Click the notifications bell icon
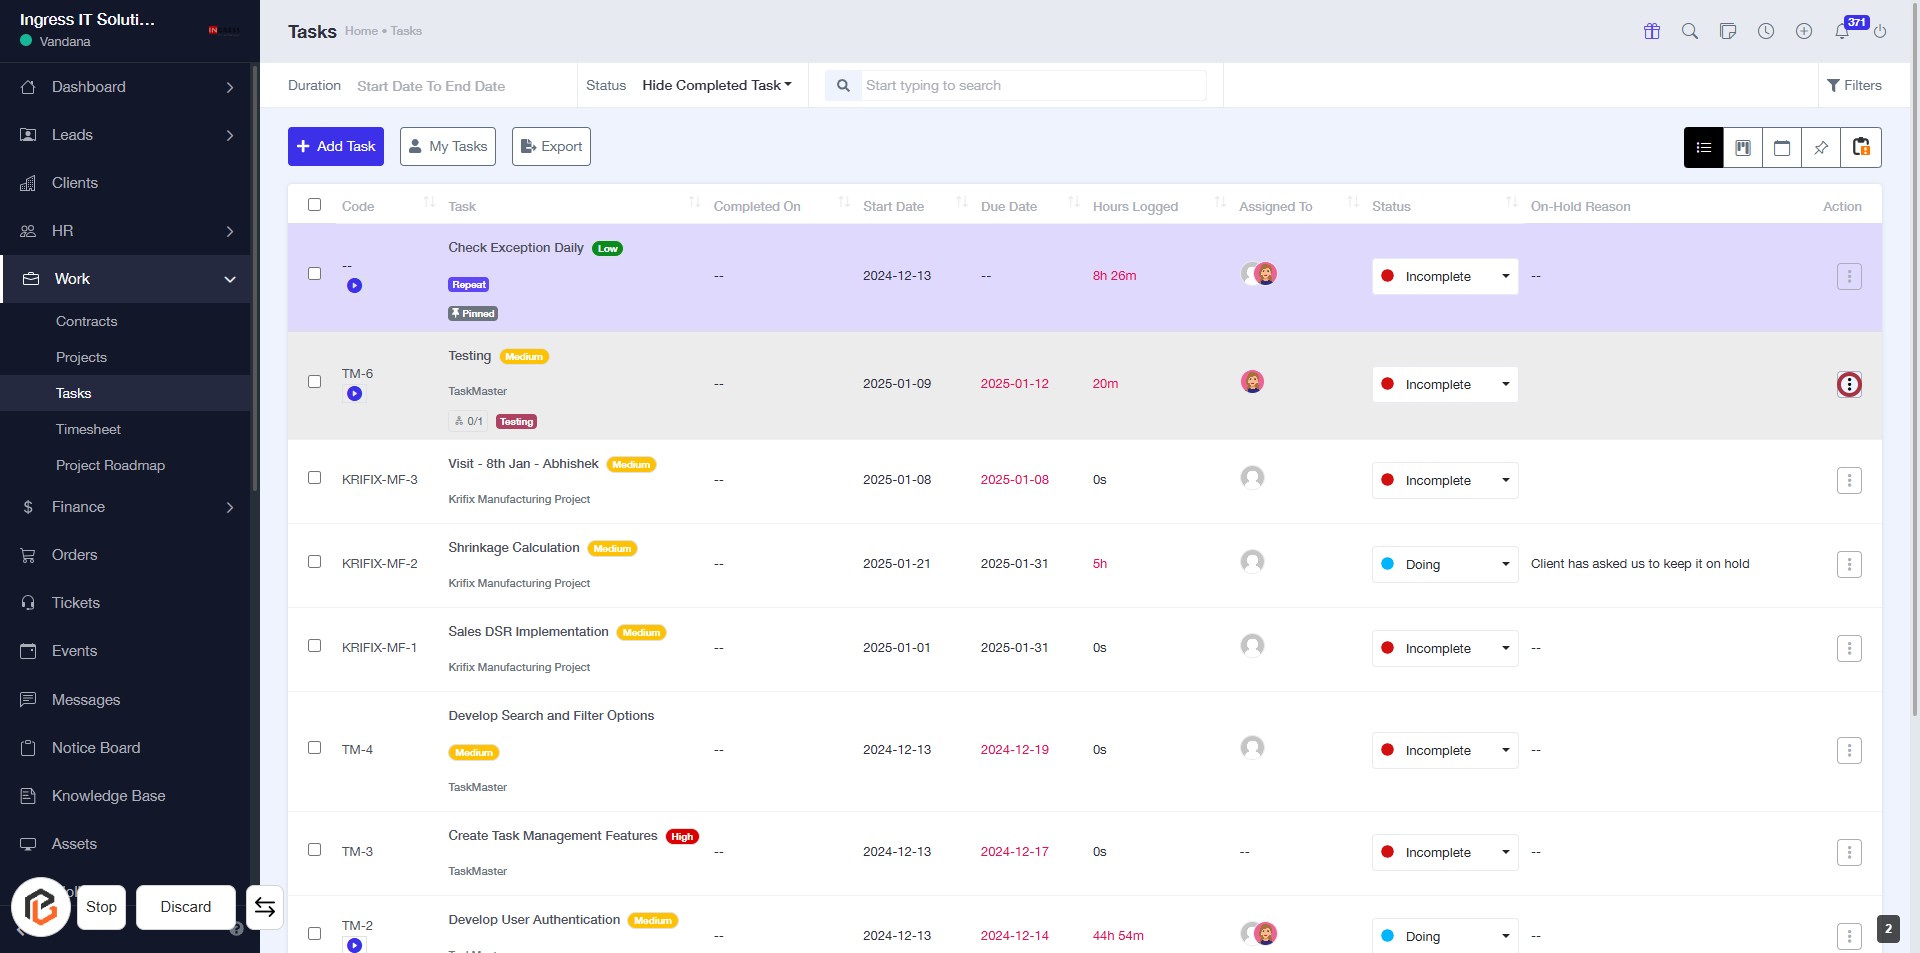The width and height of the screenshot is (1920, 953). pyautogui.click(x=1842, y=31)
